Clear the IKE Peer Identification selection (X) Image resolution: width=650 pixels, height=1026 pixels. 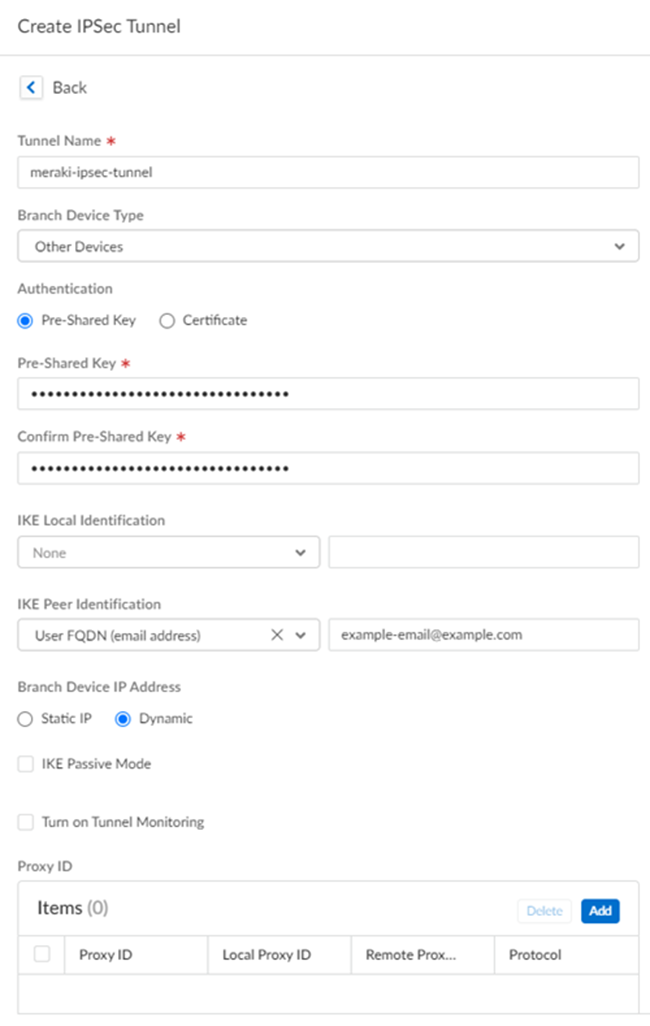(278, 635)
